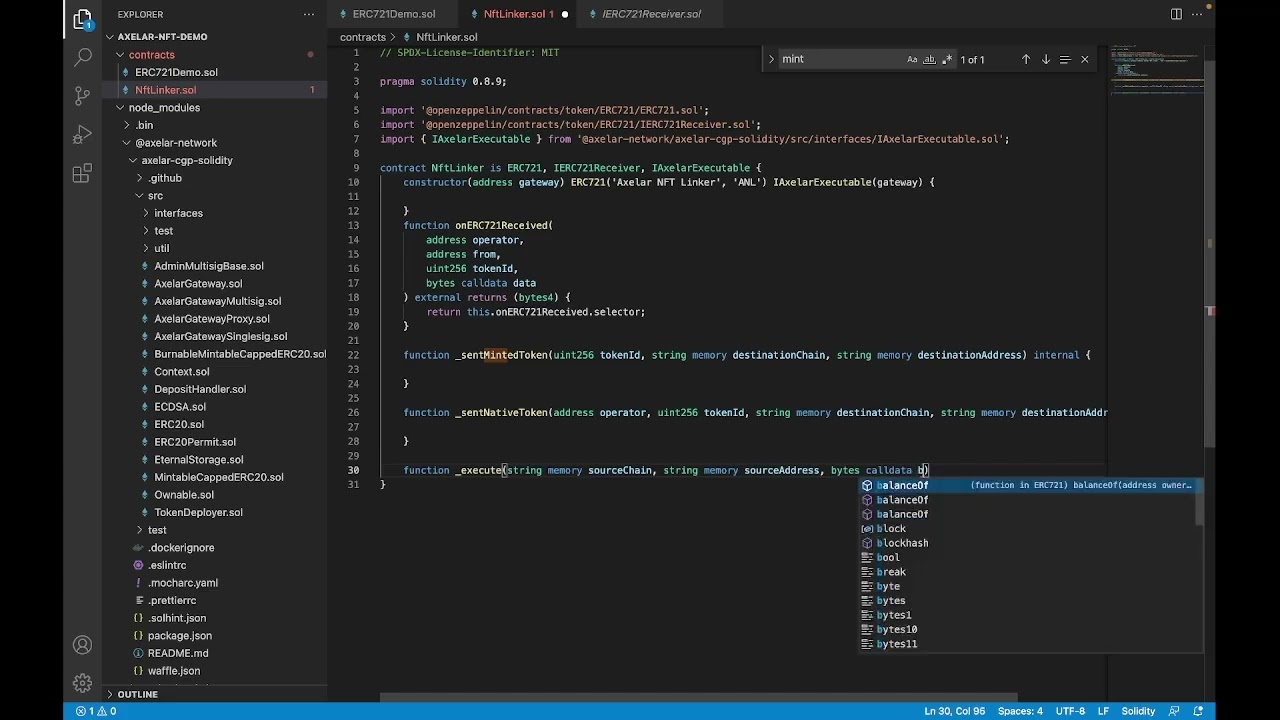Toggle Use Regular Expression in find widget
The height and width of the screenshot is (720, 1280).
(x=946, y=60)
